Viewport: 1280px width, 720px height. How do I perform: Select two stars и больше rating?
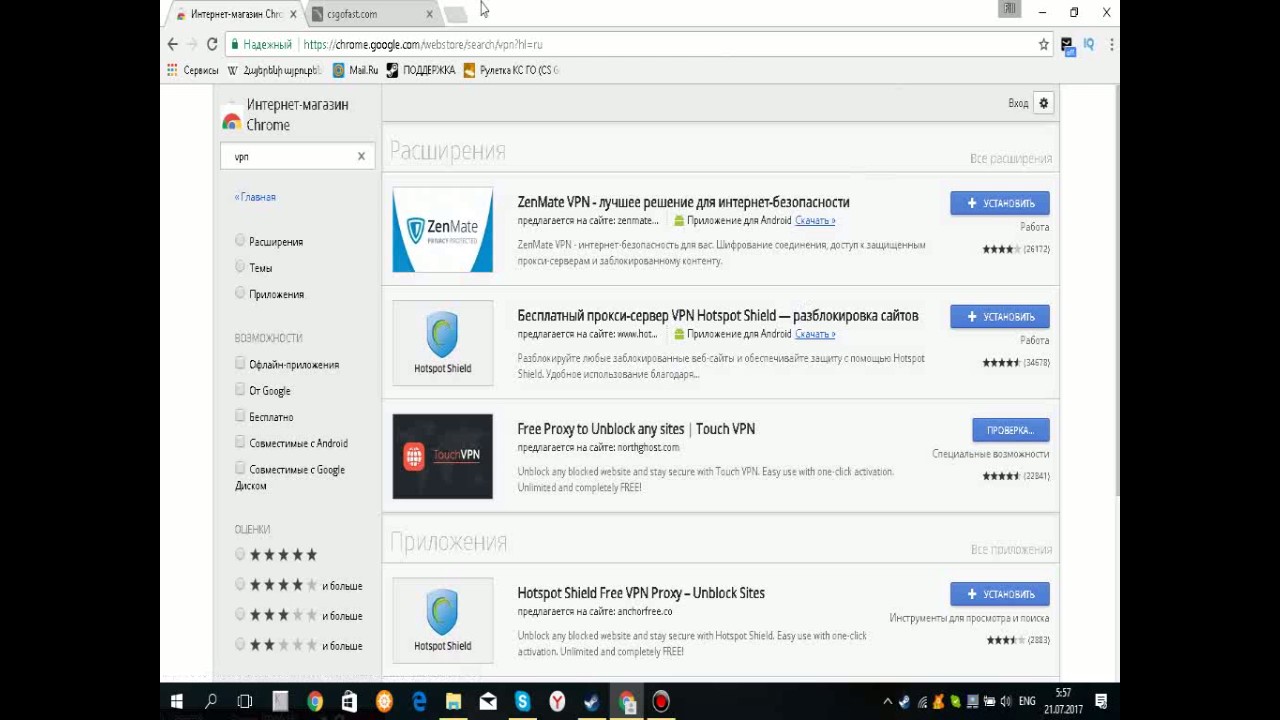(x=240, y=644)
